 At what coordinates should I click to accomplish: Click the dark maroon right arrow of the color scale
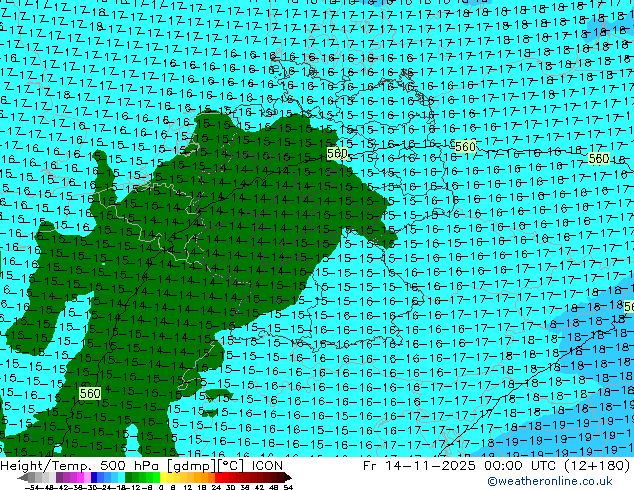(288, 478)
